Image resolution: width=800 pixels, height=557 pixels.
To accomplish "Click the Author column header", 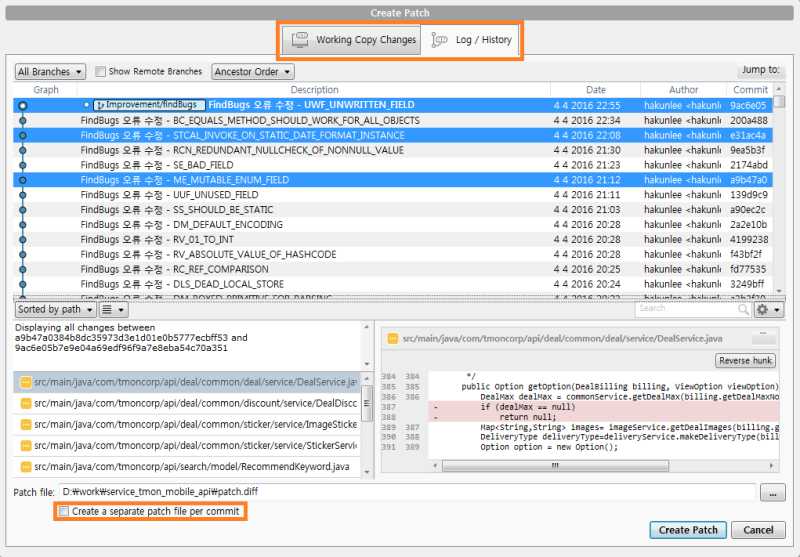I will tap(683, 90).
